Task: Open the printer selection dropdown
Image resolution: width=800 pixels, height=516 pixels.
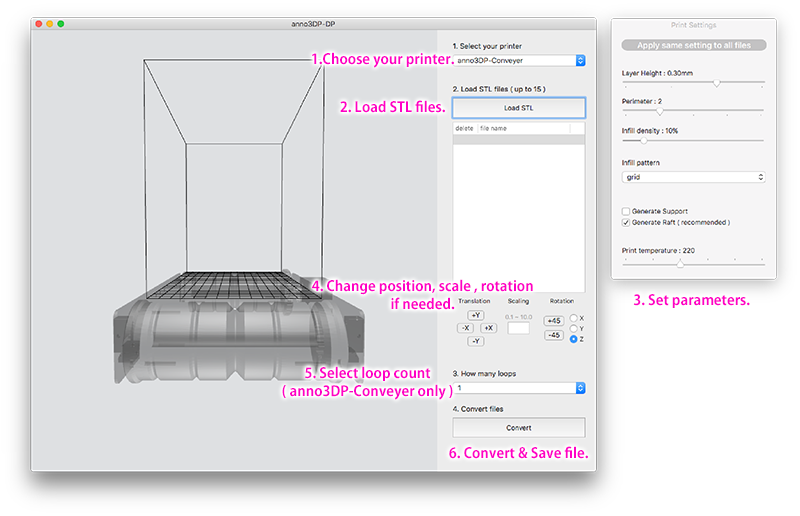Action: click(x=518, y=61)
